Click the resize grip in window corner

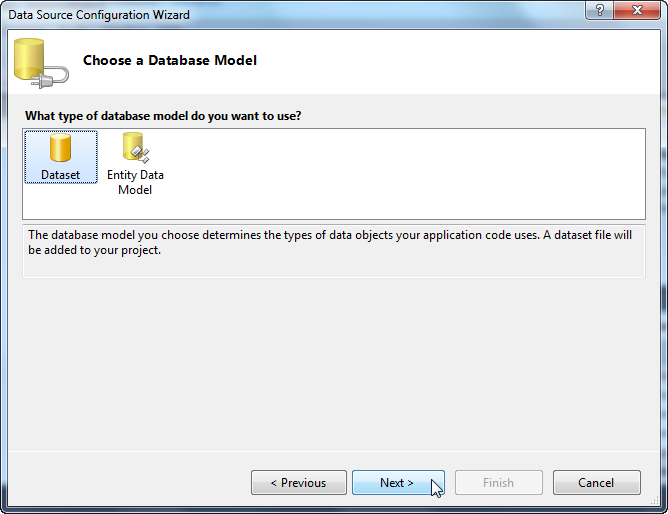pos(655,502)
